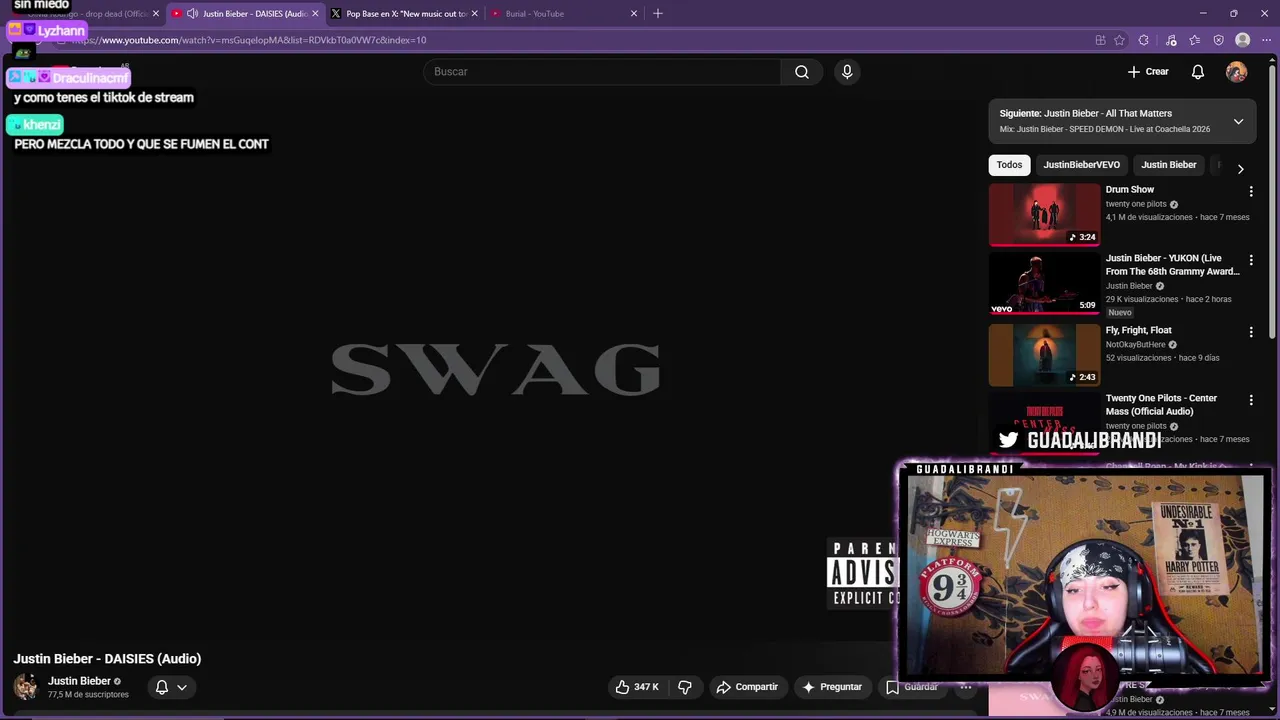Select the Justin Bieber DAISIES browser tab
This screenshot has height=720, width=1280.
coord(244,14)
